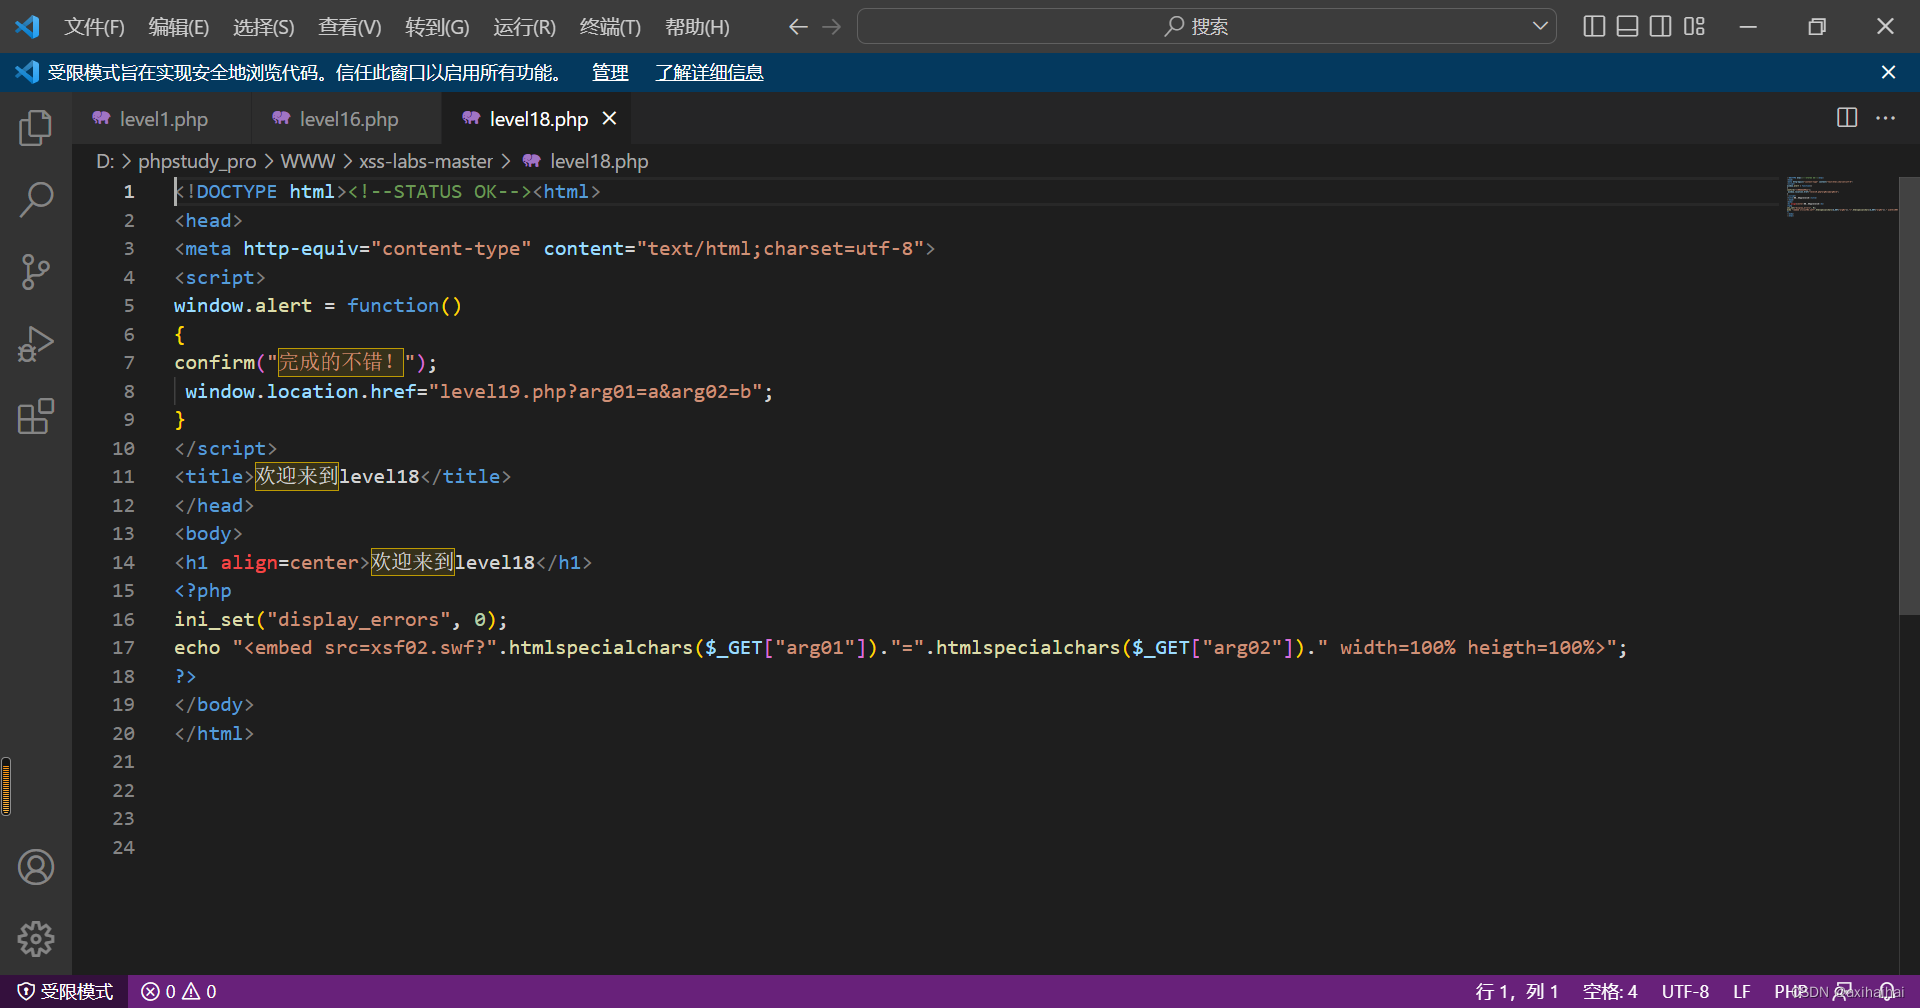
Task: Open Run and Debug panel
Action: (36, 343)
